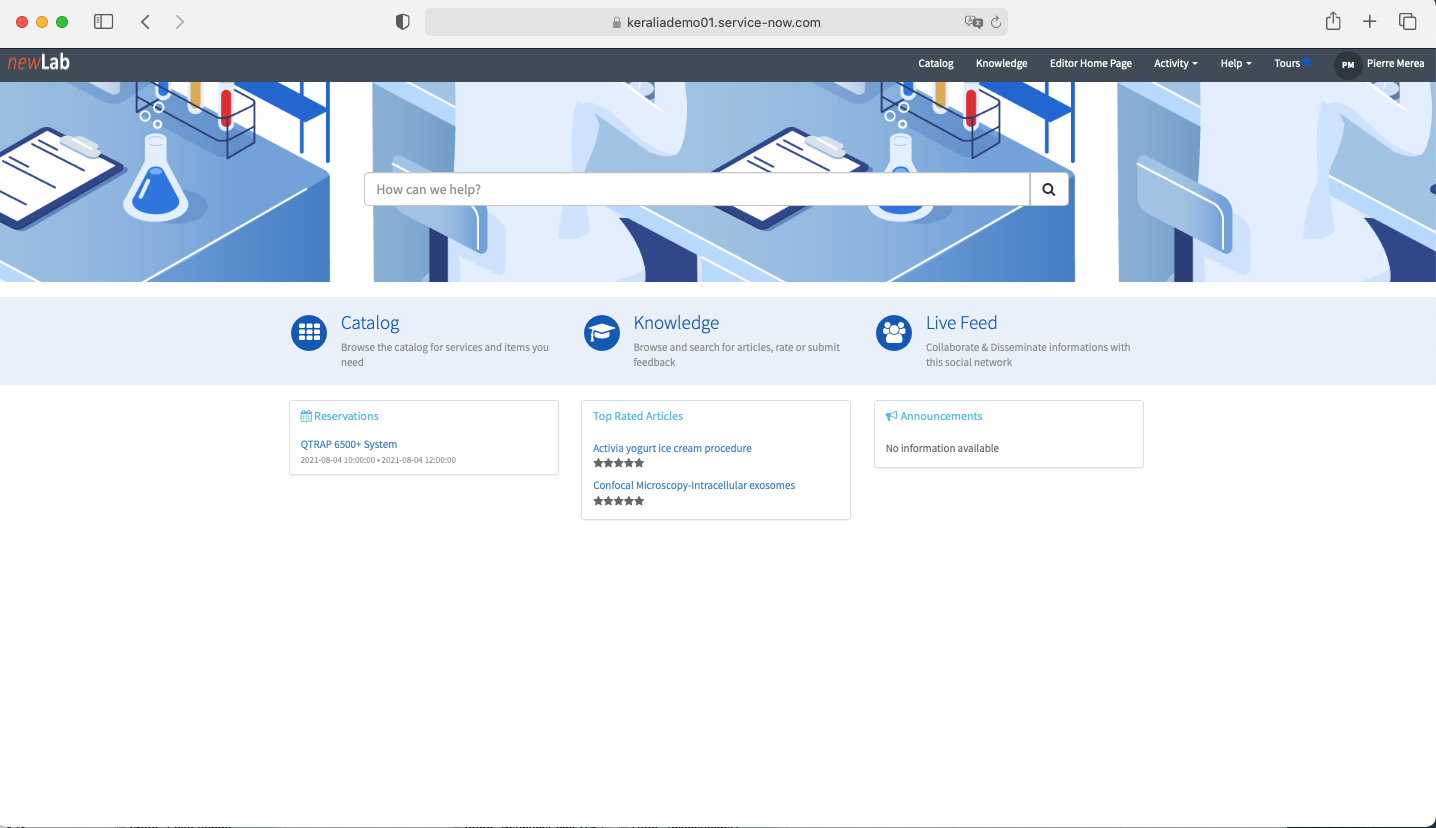Image resolution: width=1436 pixels, height=828 pixels.
Task: Open a new tab with plus icon
Action: pyautogui.click(x=1370, y=21)
